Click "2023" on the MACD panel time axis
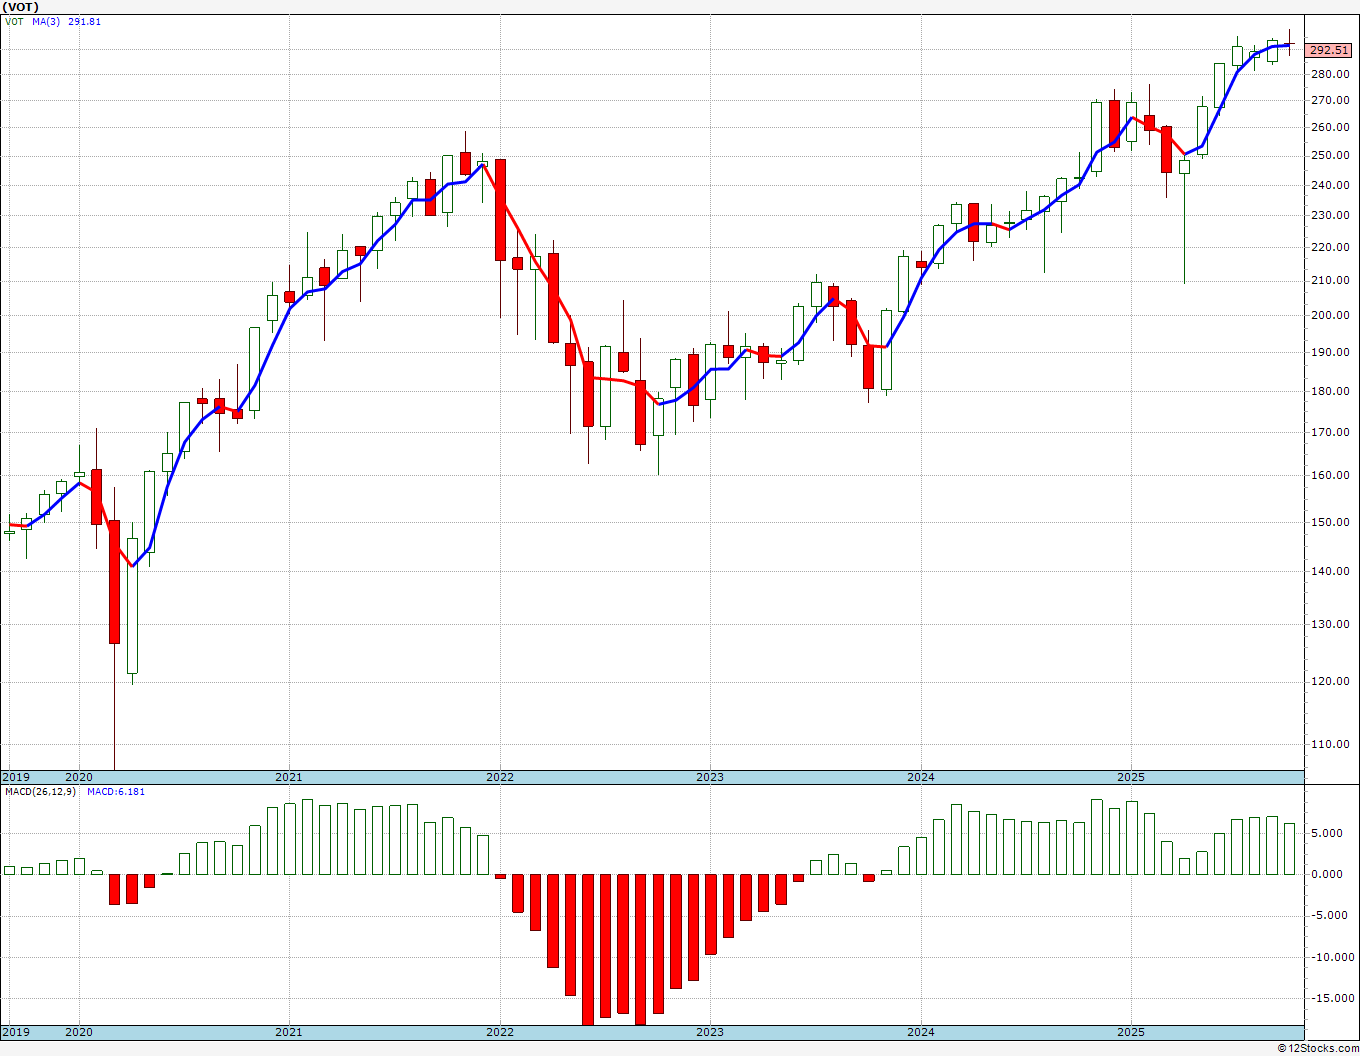This screenshot has width=1360, height=1056. [x=710, y=1032]
